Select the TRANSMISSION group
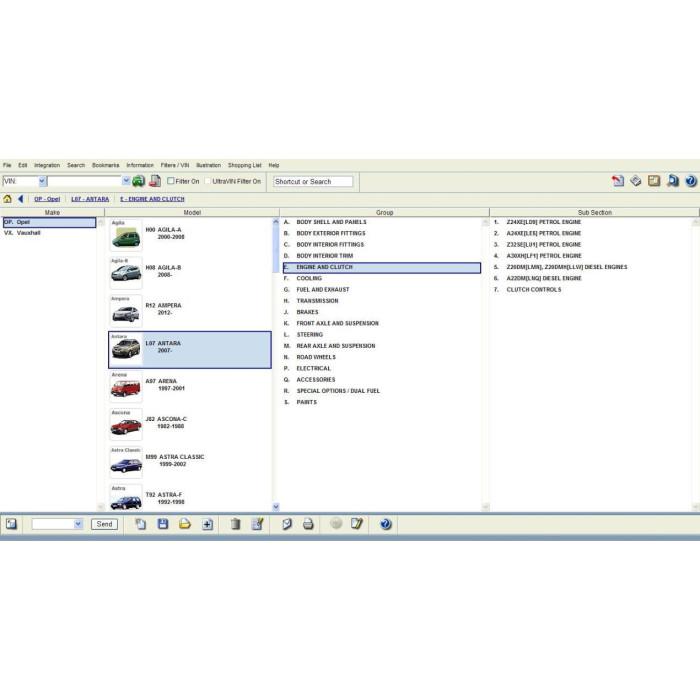 click(317, 301)
